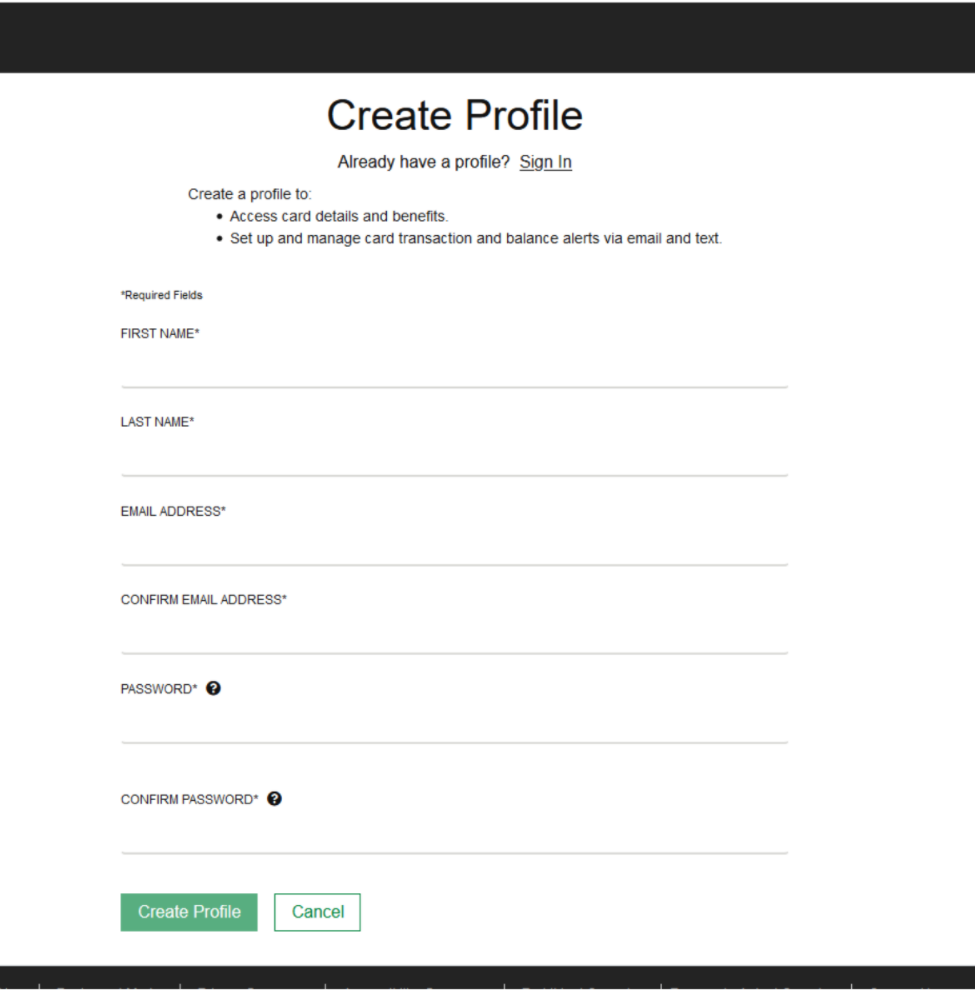Click the CONFIRM EMAIL ADDRESS label text
The height and width of the screenshot is (990, 975).
(x=203, y=600)
